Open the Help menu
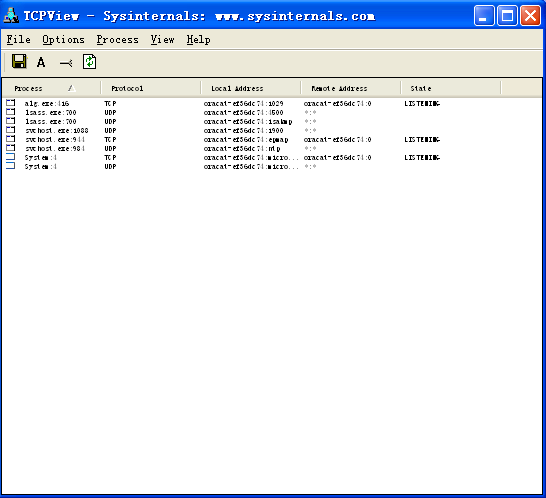 pyautogui.click(x=198, y=40)
